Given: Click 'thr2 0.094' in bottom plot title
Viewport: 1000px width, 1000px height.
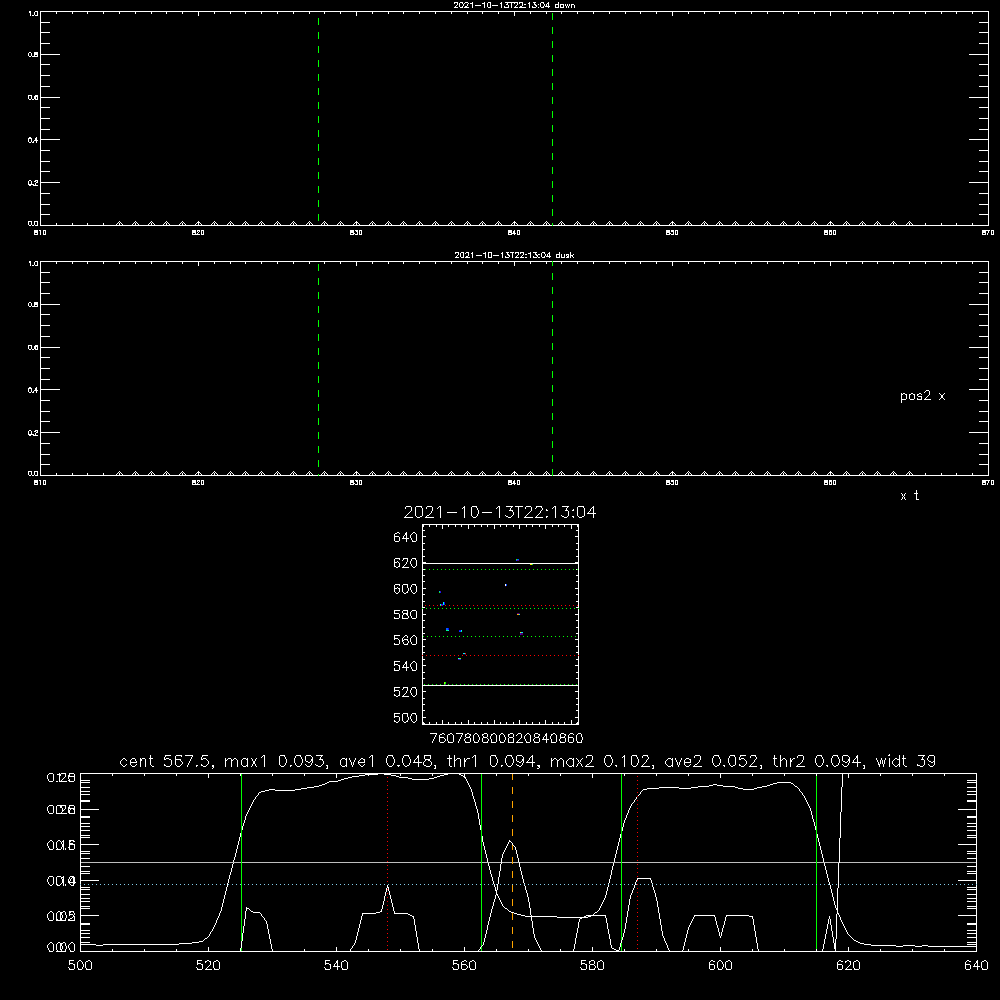Looking at the screenshot, I should (x=819, y=761).
